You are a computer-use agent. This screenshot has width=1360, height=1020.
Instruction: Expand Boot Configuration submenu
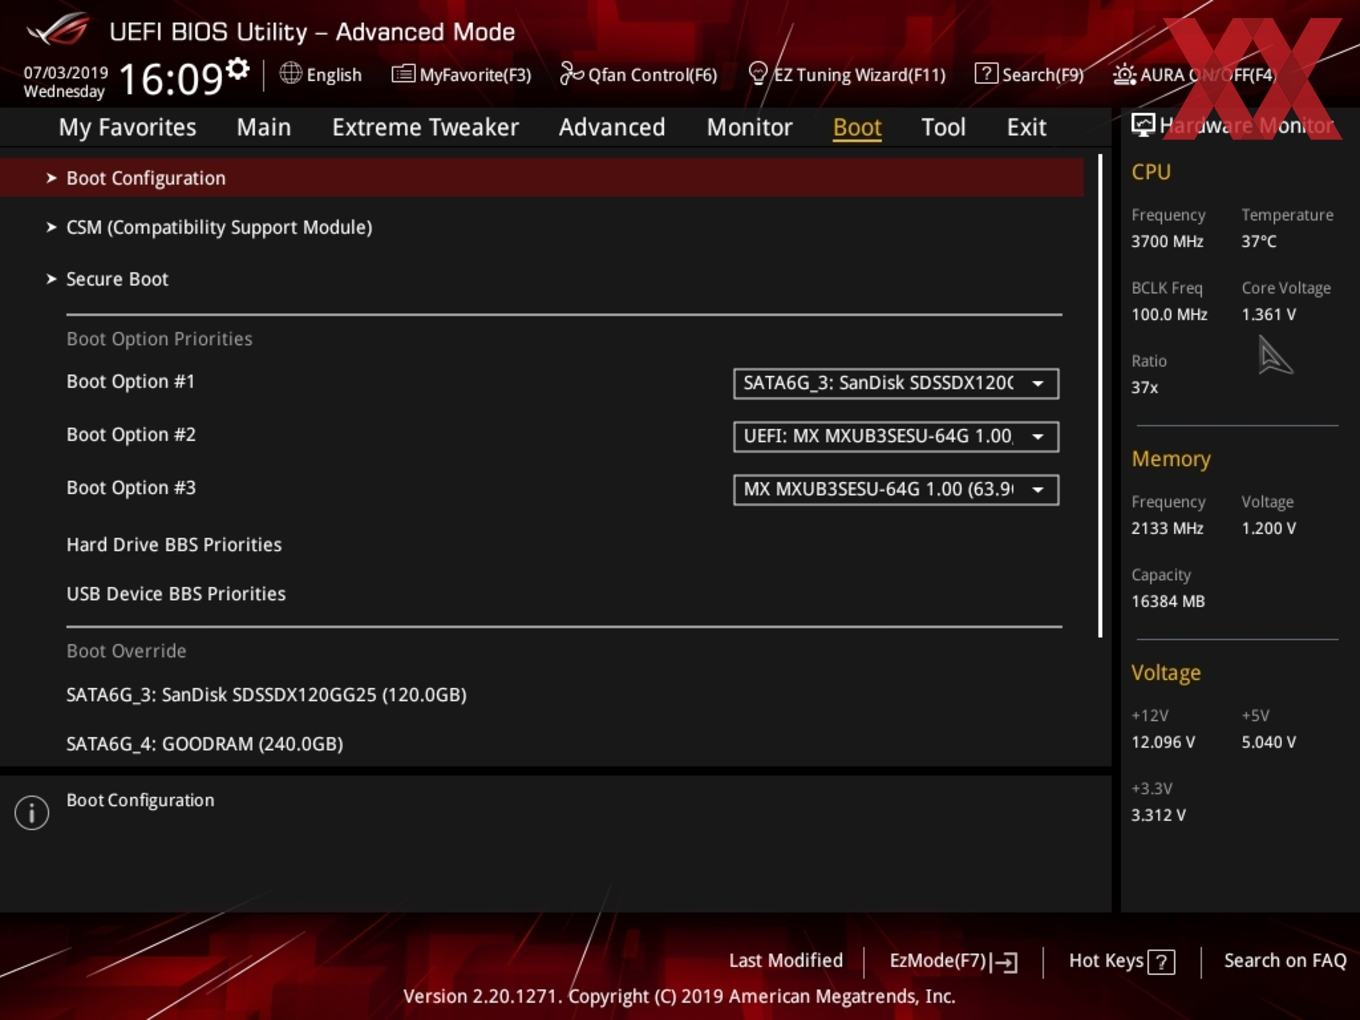pyautogui.click(x=541, y=178)
